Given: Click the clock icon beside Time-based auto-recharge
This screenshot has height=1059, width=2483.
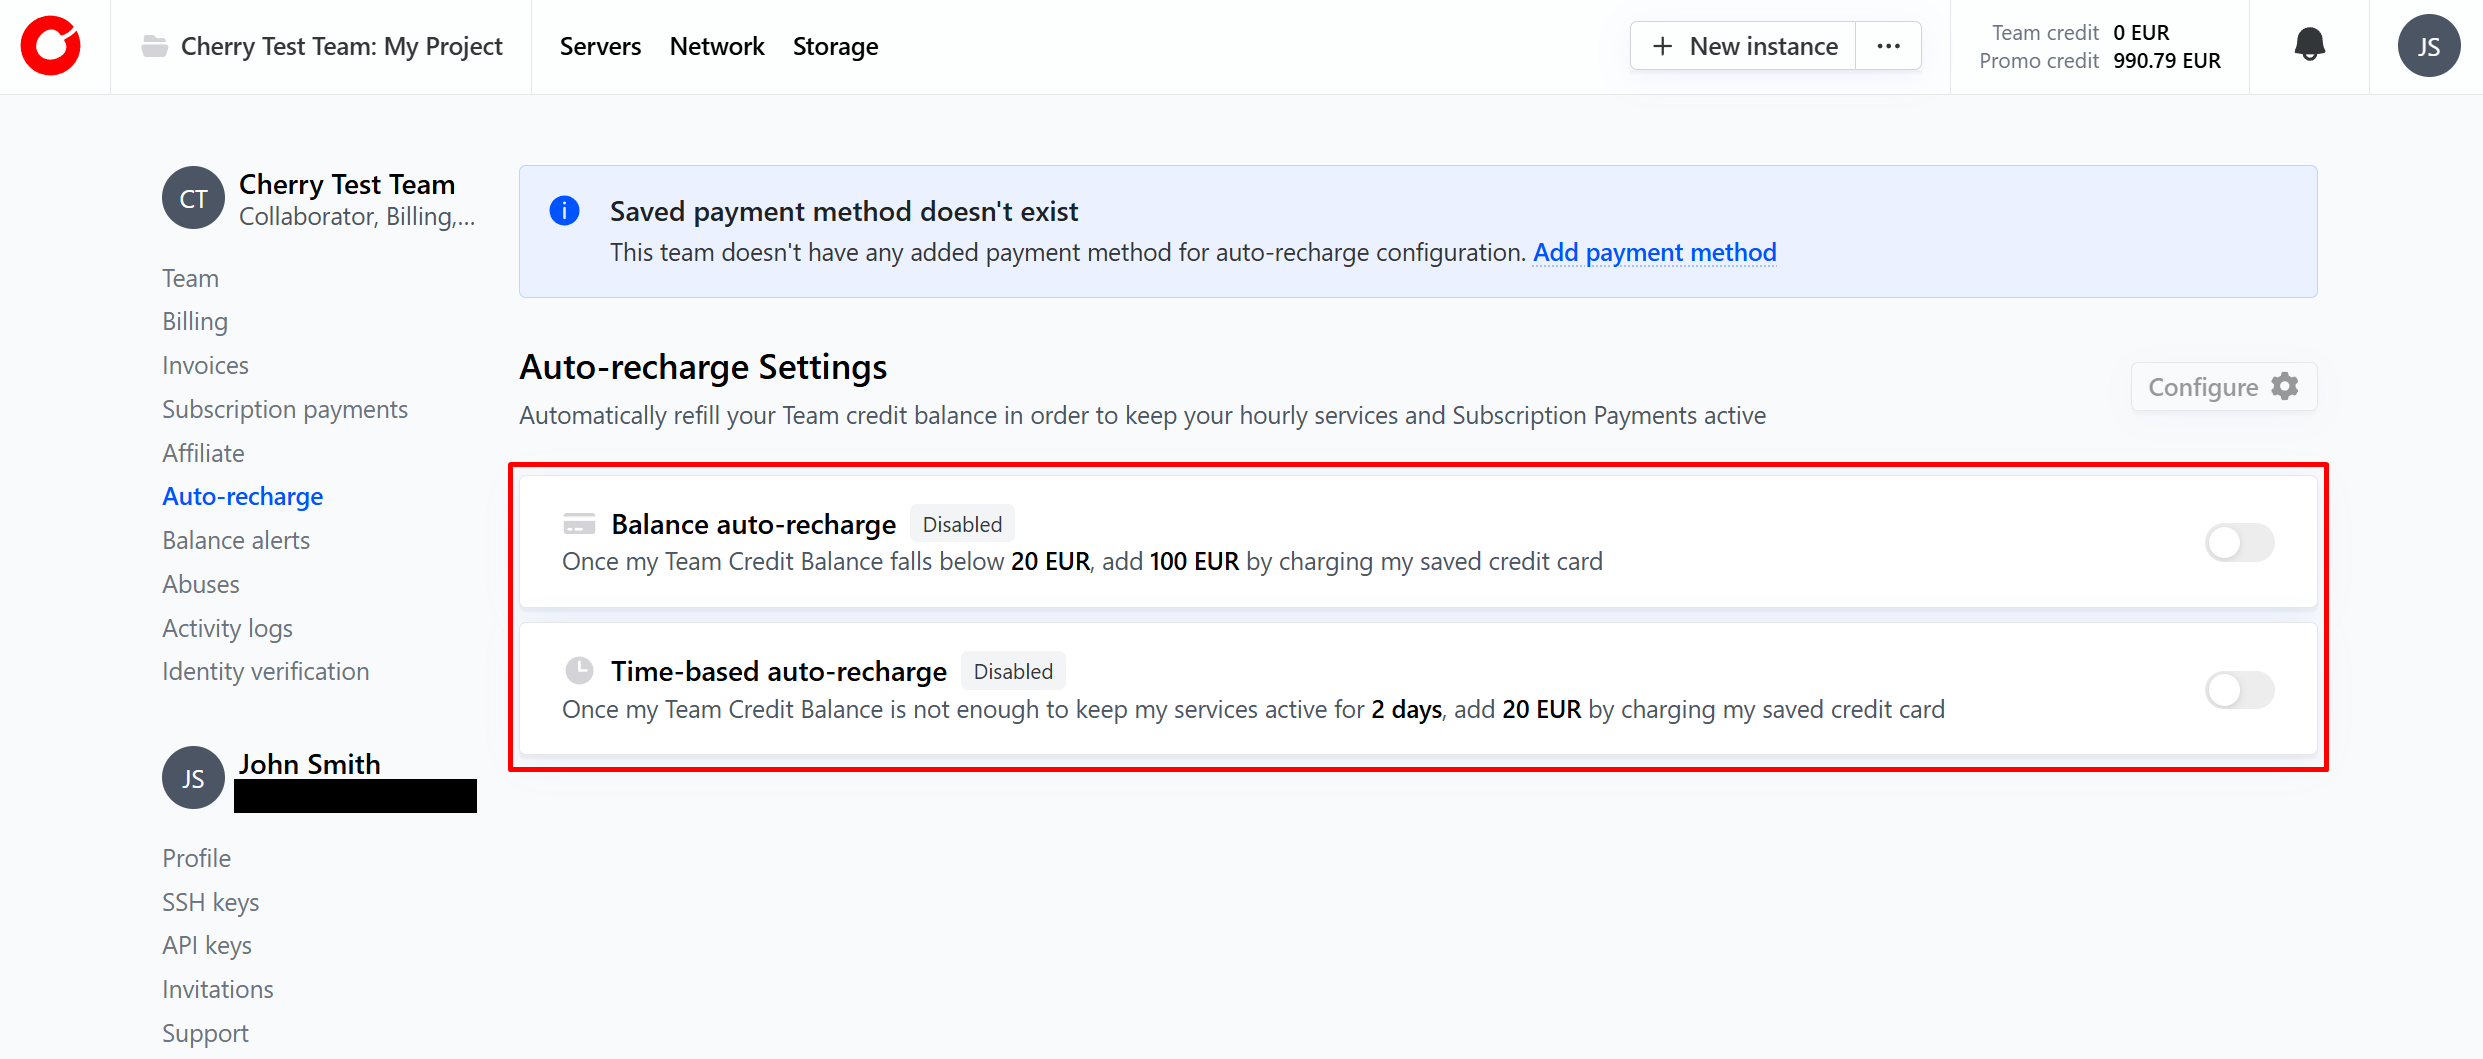Looking at the screenshot, I should click(579, 671).
